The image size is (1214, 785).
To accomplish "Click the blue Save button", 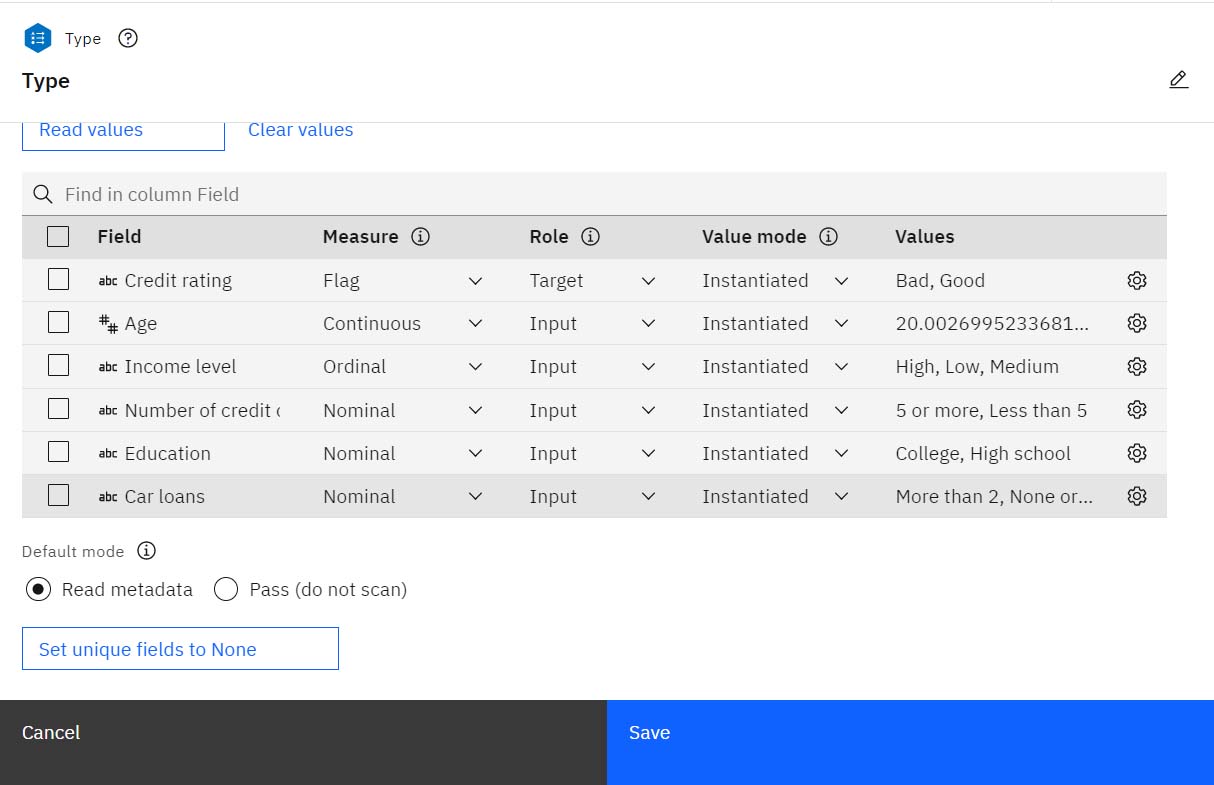I will [910, 742].
